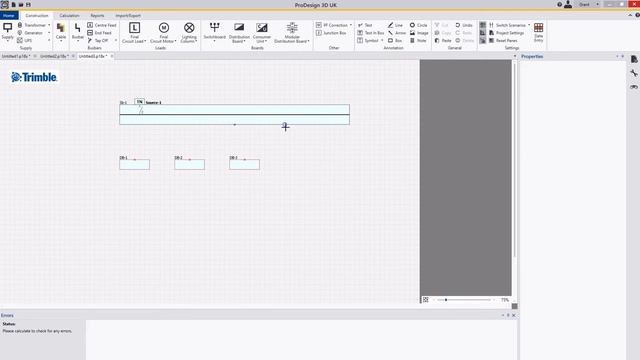Insert a Lighting Column

click(189, 33)
